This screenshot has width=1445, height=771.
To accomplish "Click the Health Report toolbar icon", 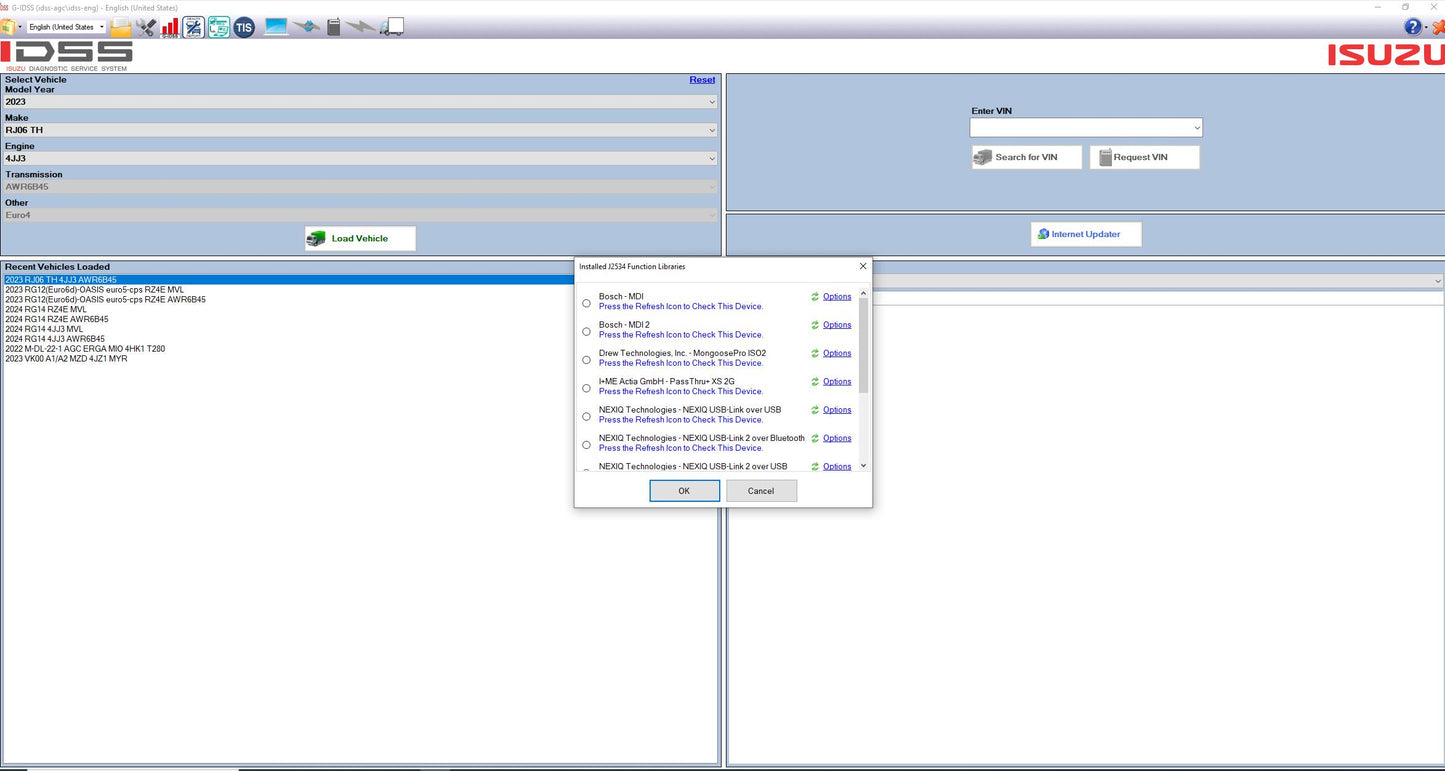I will [x=193, y=26].
